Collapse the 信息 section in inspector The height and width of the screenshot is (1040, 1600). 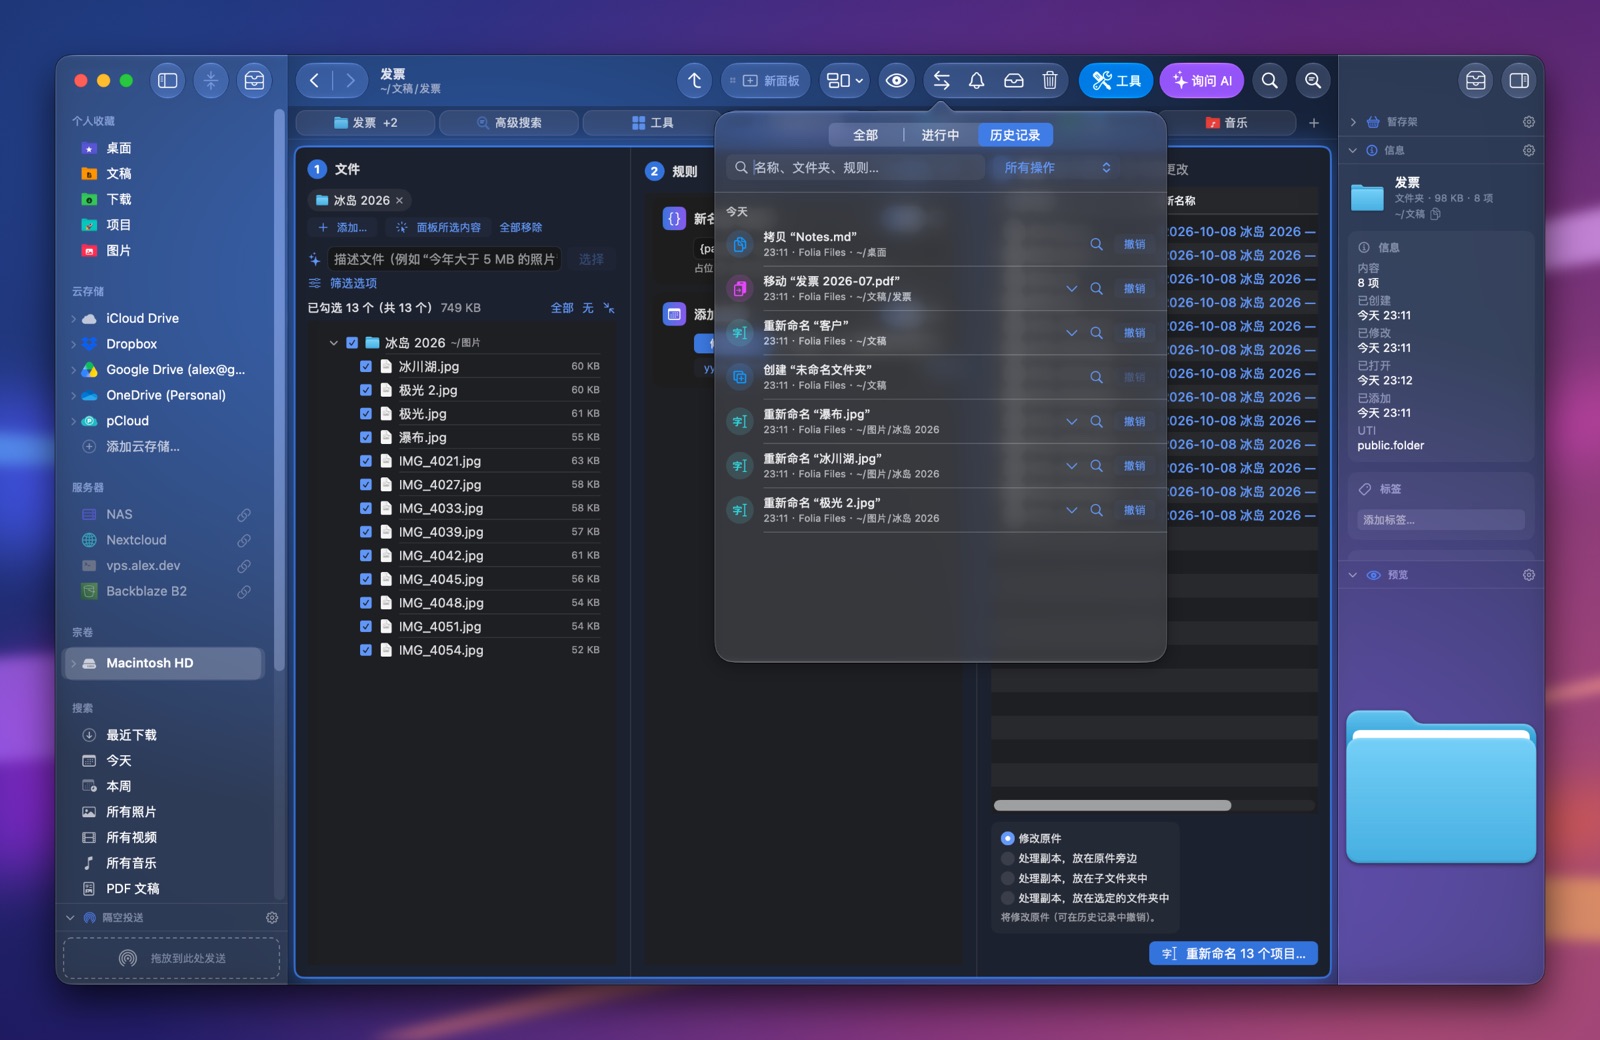[x=1353, y=151]
